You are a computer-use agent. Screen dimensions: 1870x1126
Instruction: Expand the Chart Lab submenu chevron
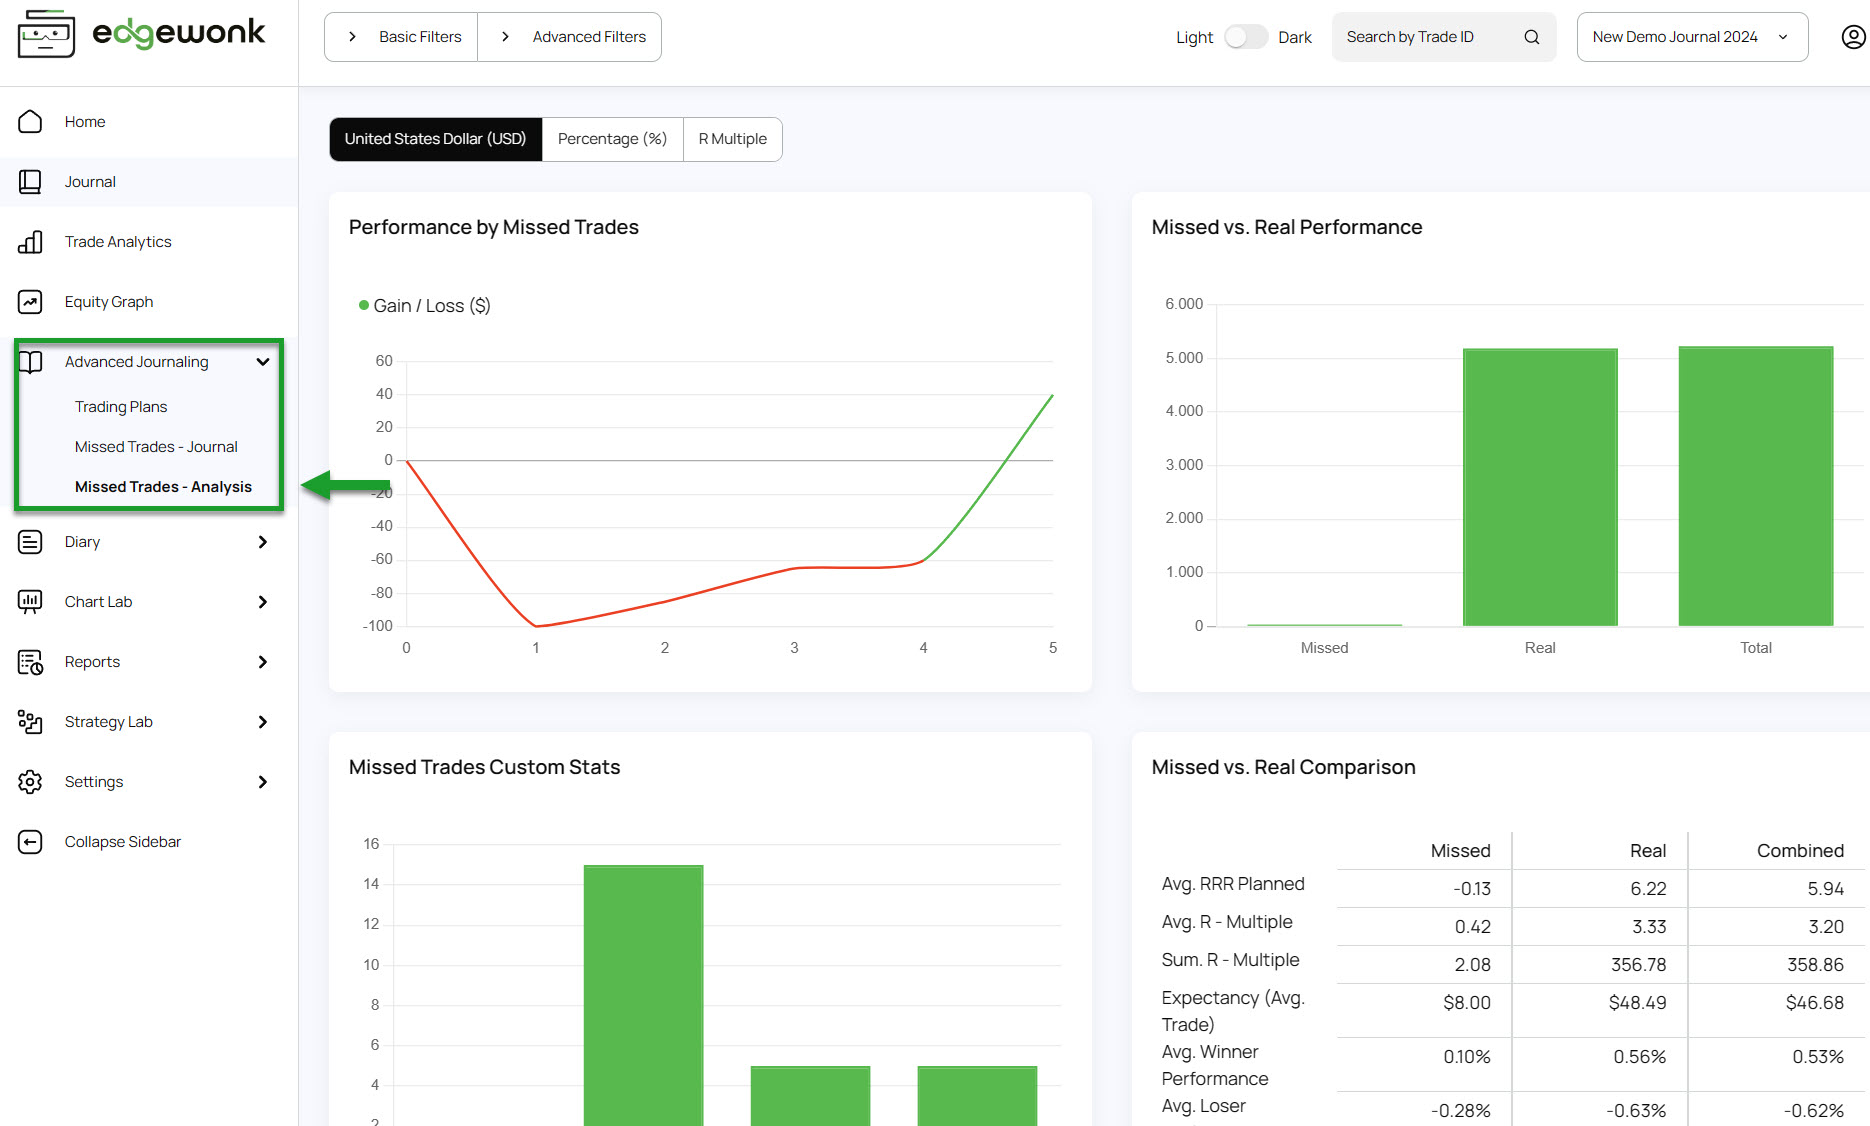pos(263,602)
